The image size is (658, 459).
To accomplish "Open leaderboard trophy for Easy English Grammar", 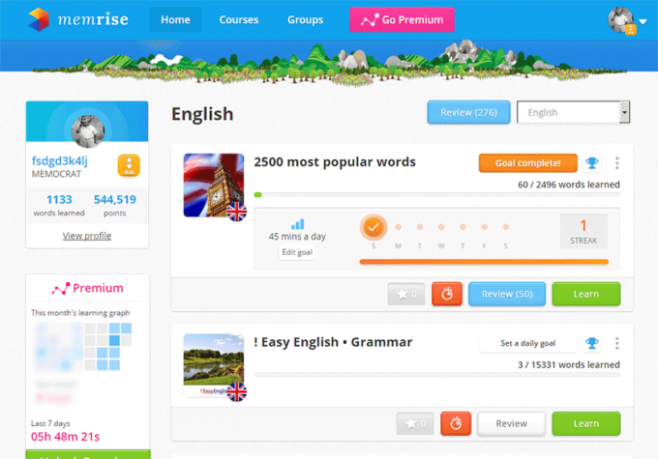I will click(592, 343).
